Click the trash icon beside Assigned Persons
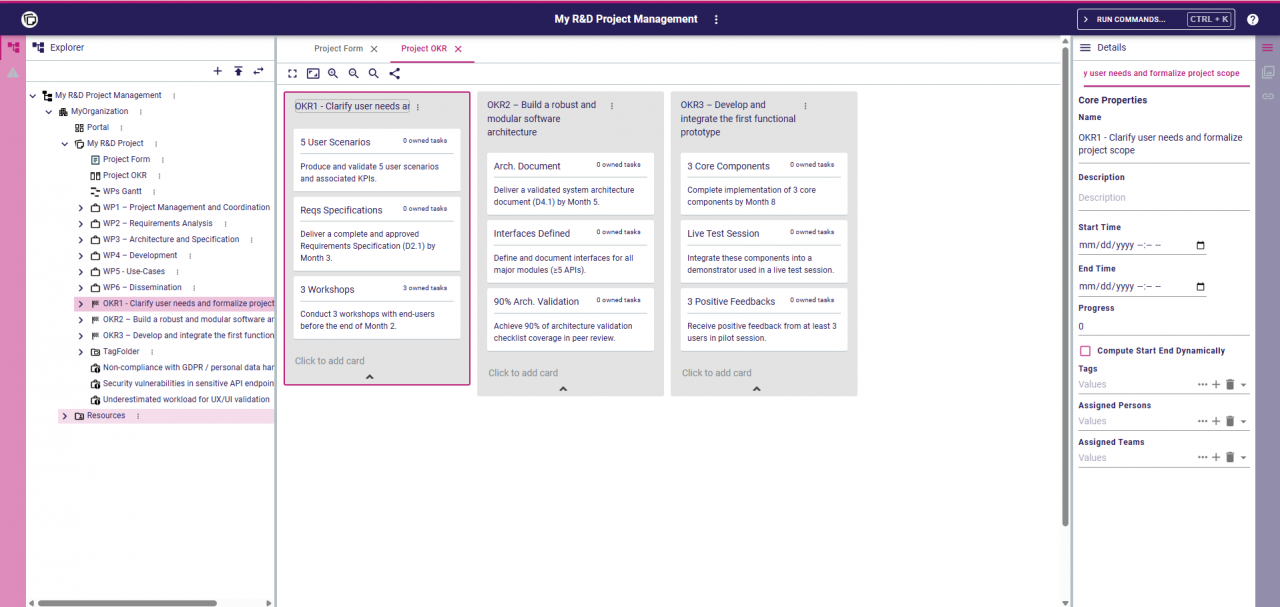Screen dimensions: 1280x607 [x=1229, y=420]
